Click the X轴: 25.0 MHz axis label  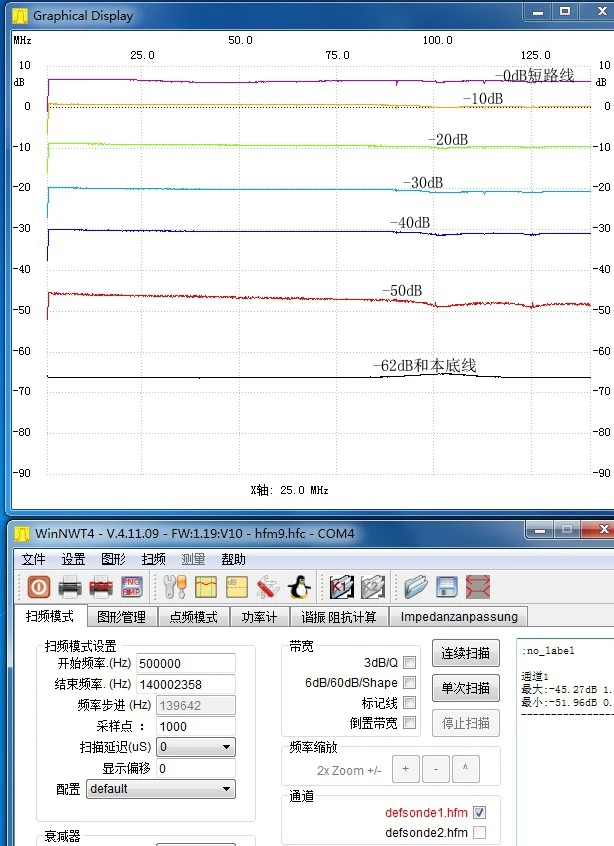[x=290, y=490]
